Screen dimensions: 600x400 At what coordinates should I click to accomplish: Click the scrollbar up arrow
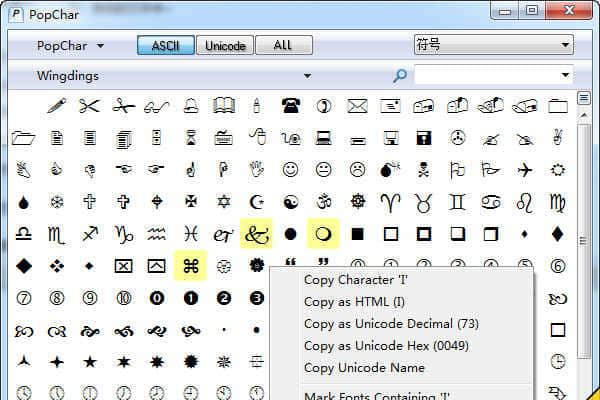coord(584,115)
